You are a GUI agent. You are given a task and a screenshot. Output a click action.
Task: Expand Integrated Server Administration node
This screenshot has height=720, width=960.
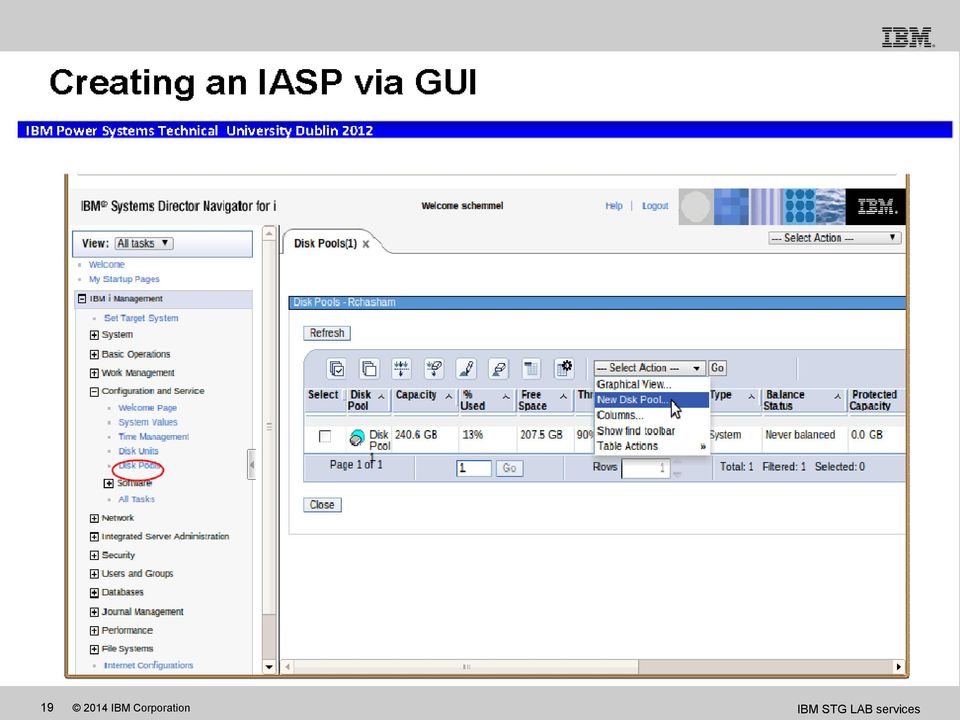[94, 537]
